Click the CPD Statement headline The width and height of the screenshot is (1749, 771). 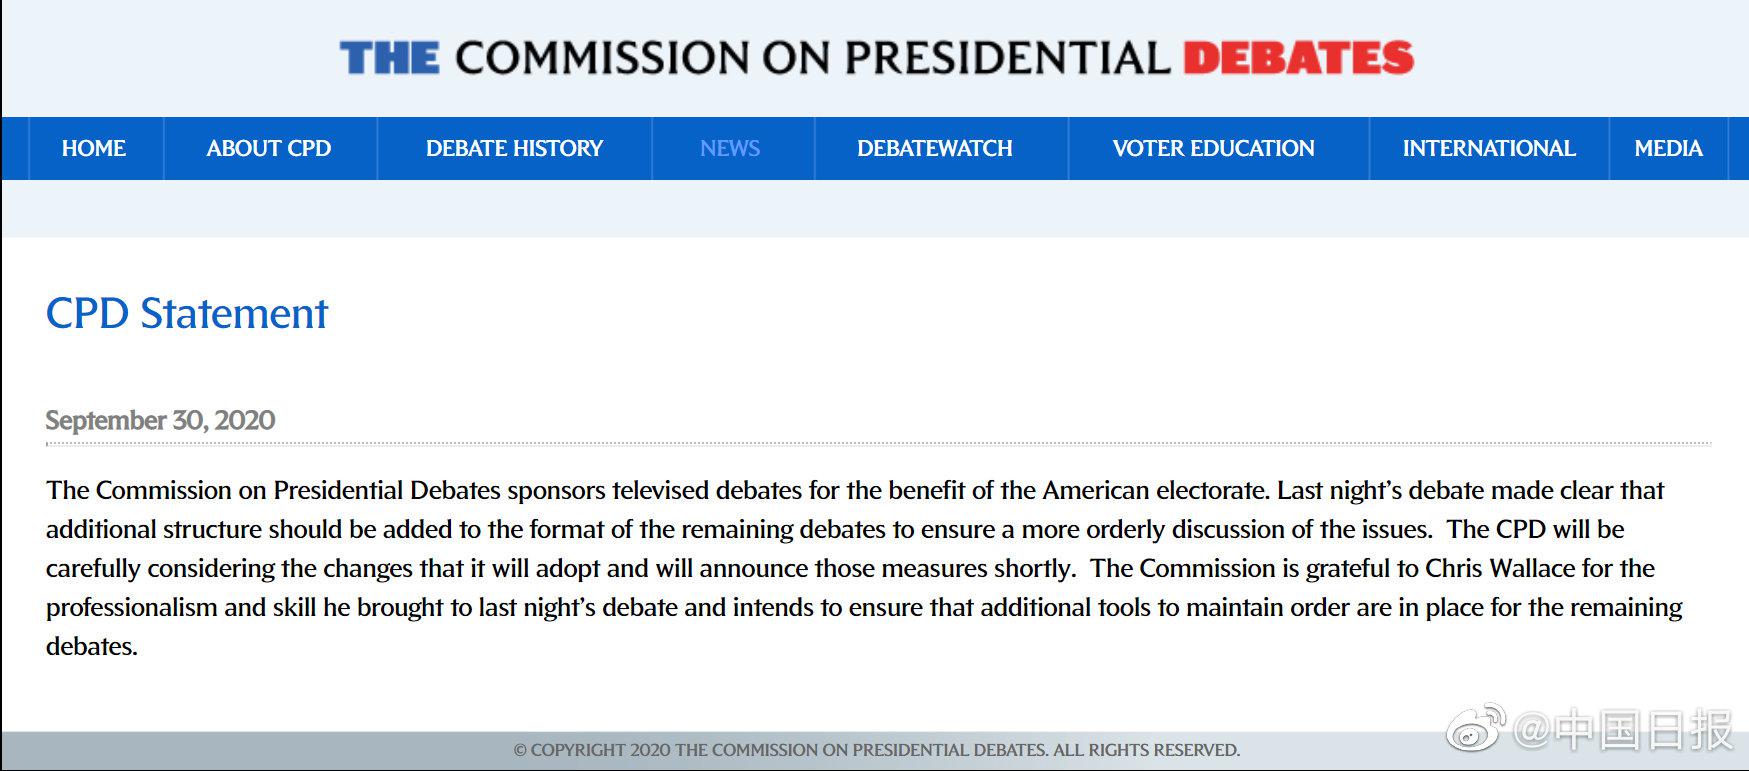pyautogui.click(x=187, y=314)
